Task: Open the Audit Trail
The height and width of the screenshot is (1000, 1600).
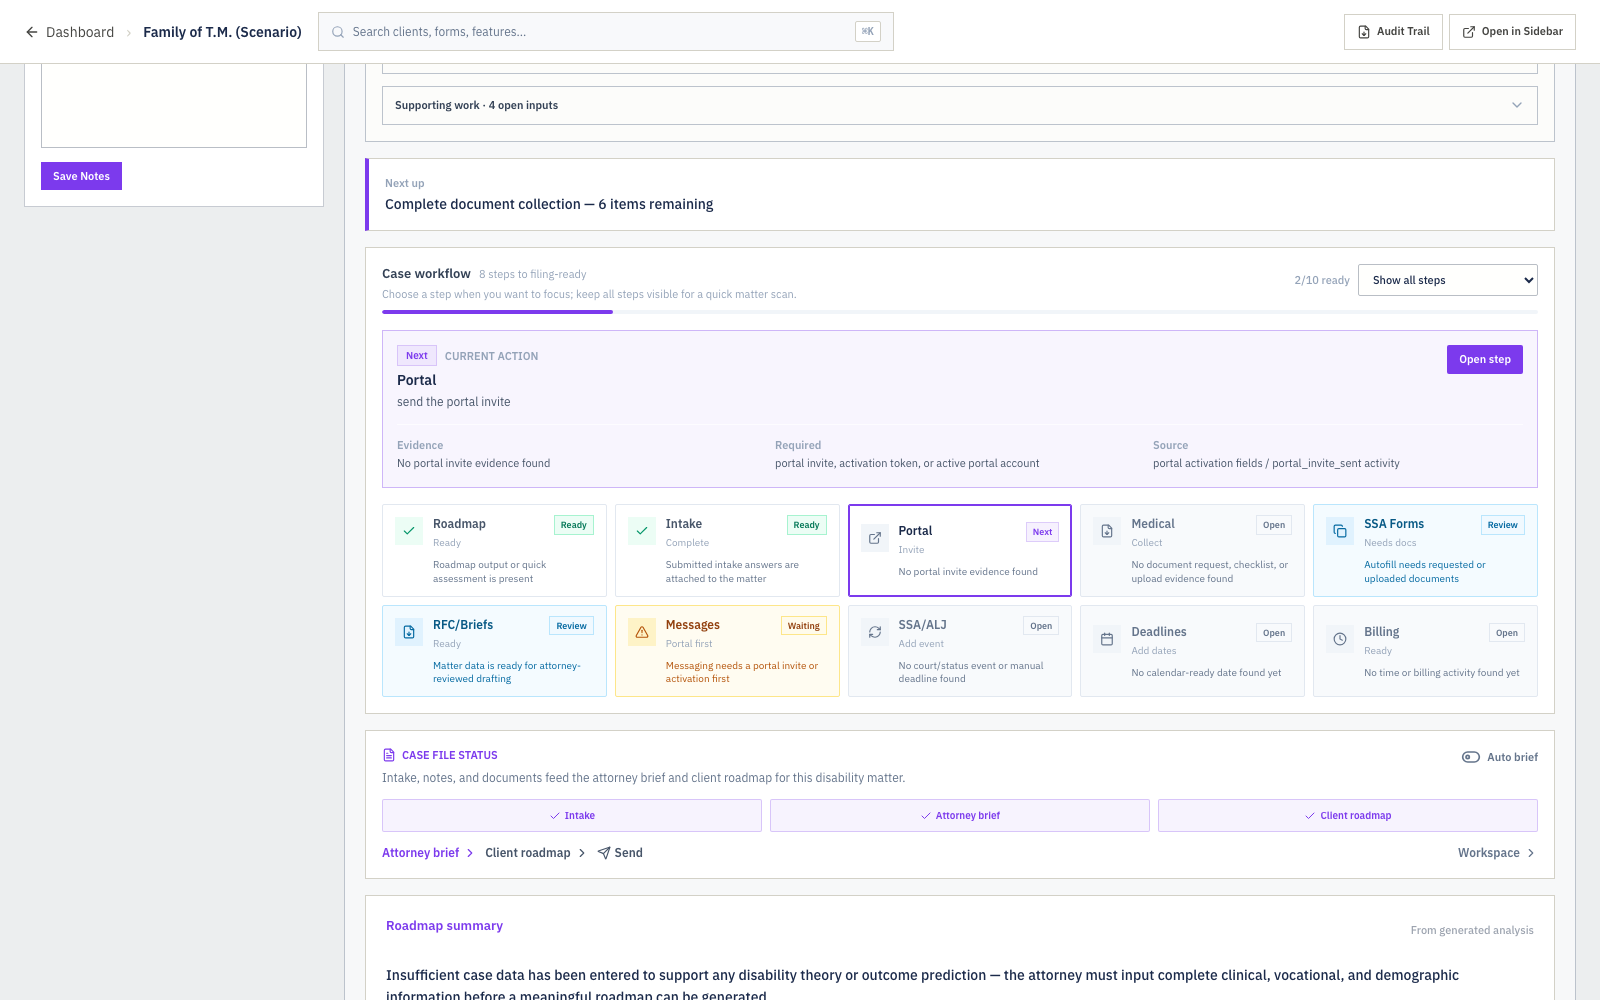Action: pyautogui.click(x=1393, y=32)
